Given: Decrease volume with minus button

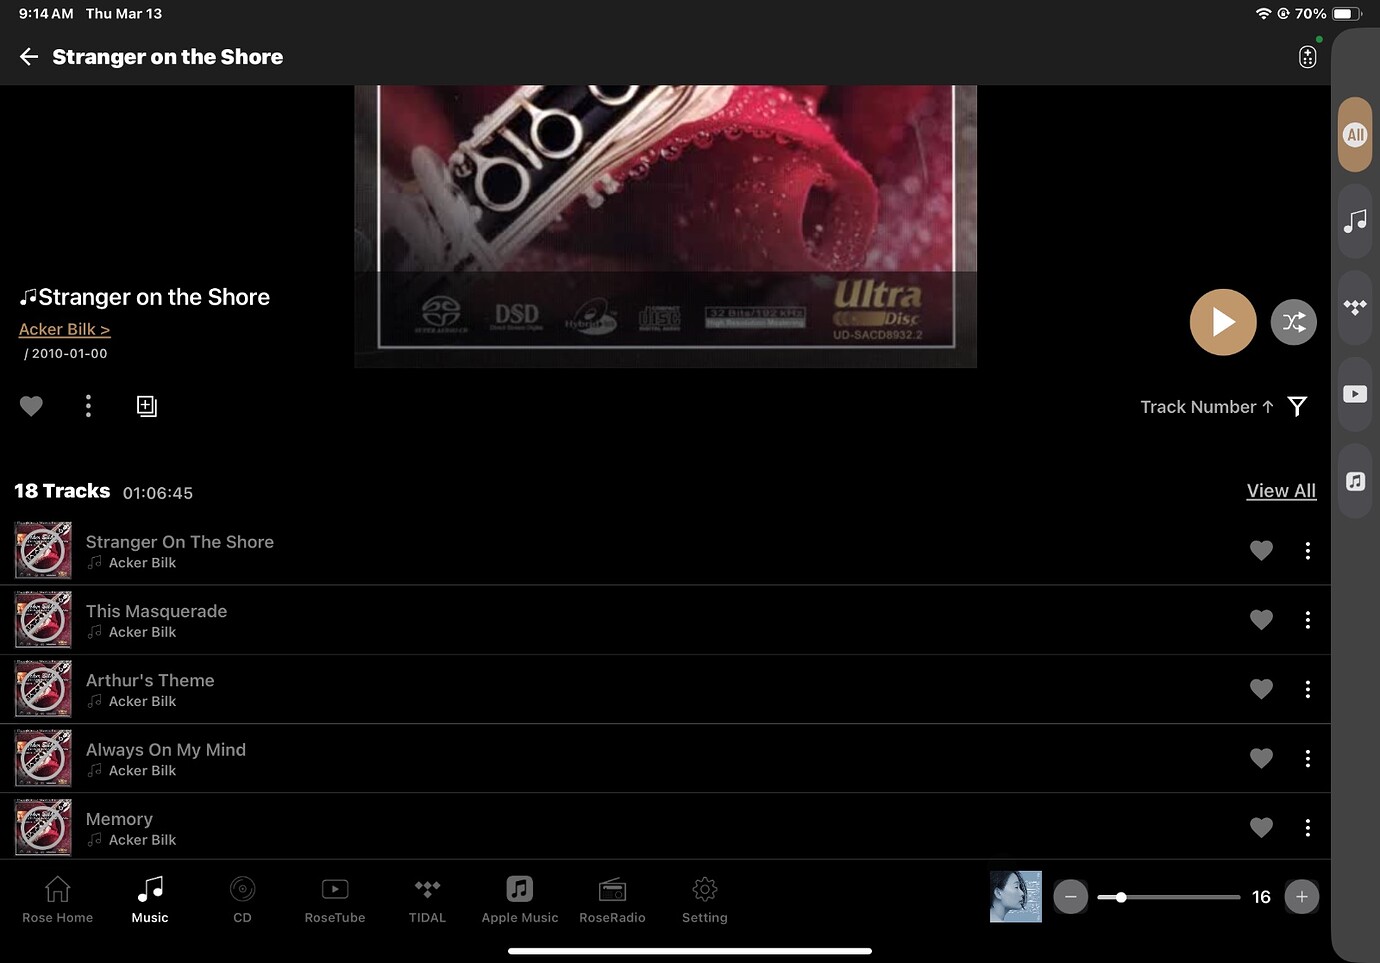Looking at the screenshot, I should [1070, 897].
